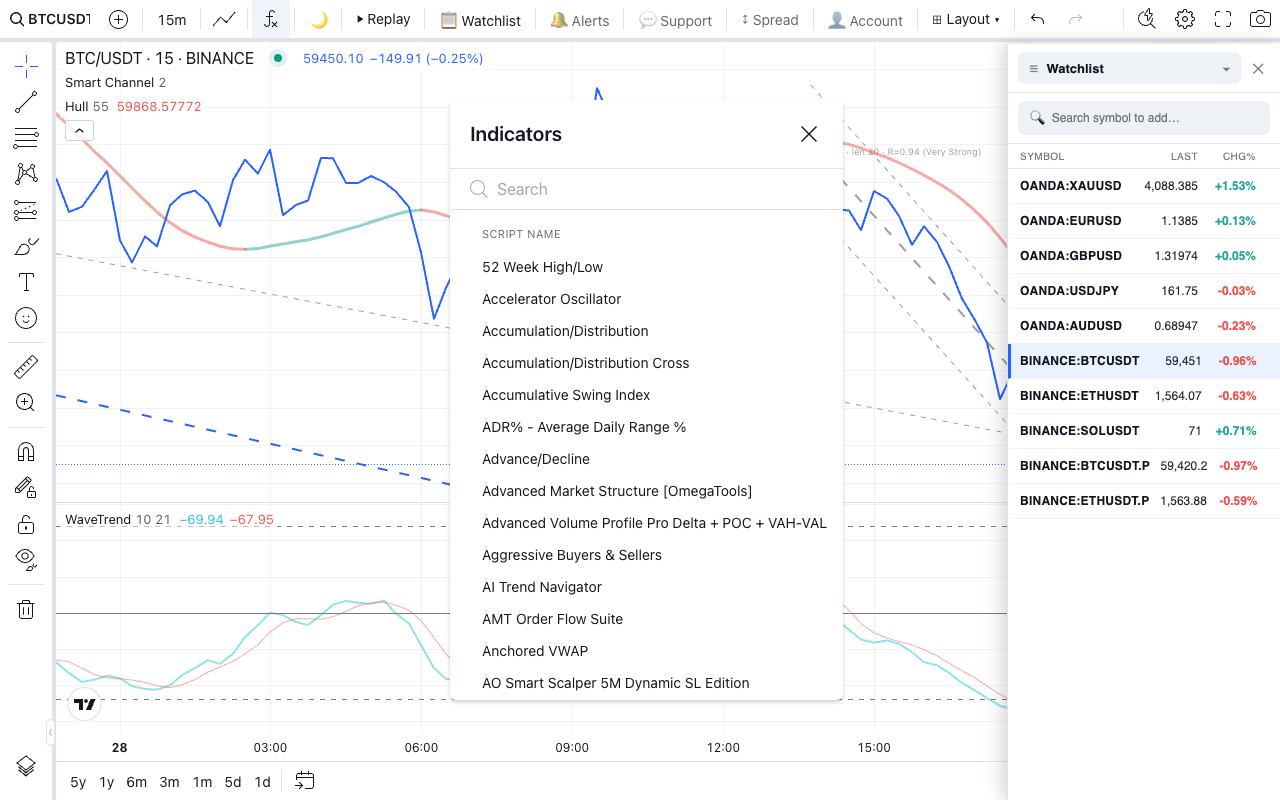Viewport: 1280px width, 800px height.
Task: Open chart settings with the gear icon
Action: pos(1185,19)
